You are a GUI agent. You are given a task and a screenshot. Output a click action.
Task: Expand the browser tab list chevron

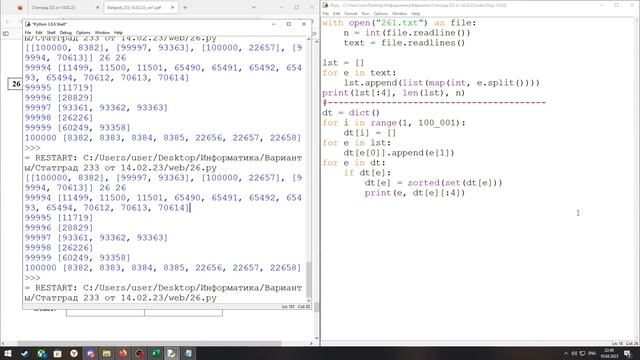pos(253,7)
